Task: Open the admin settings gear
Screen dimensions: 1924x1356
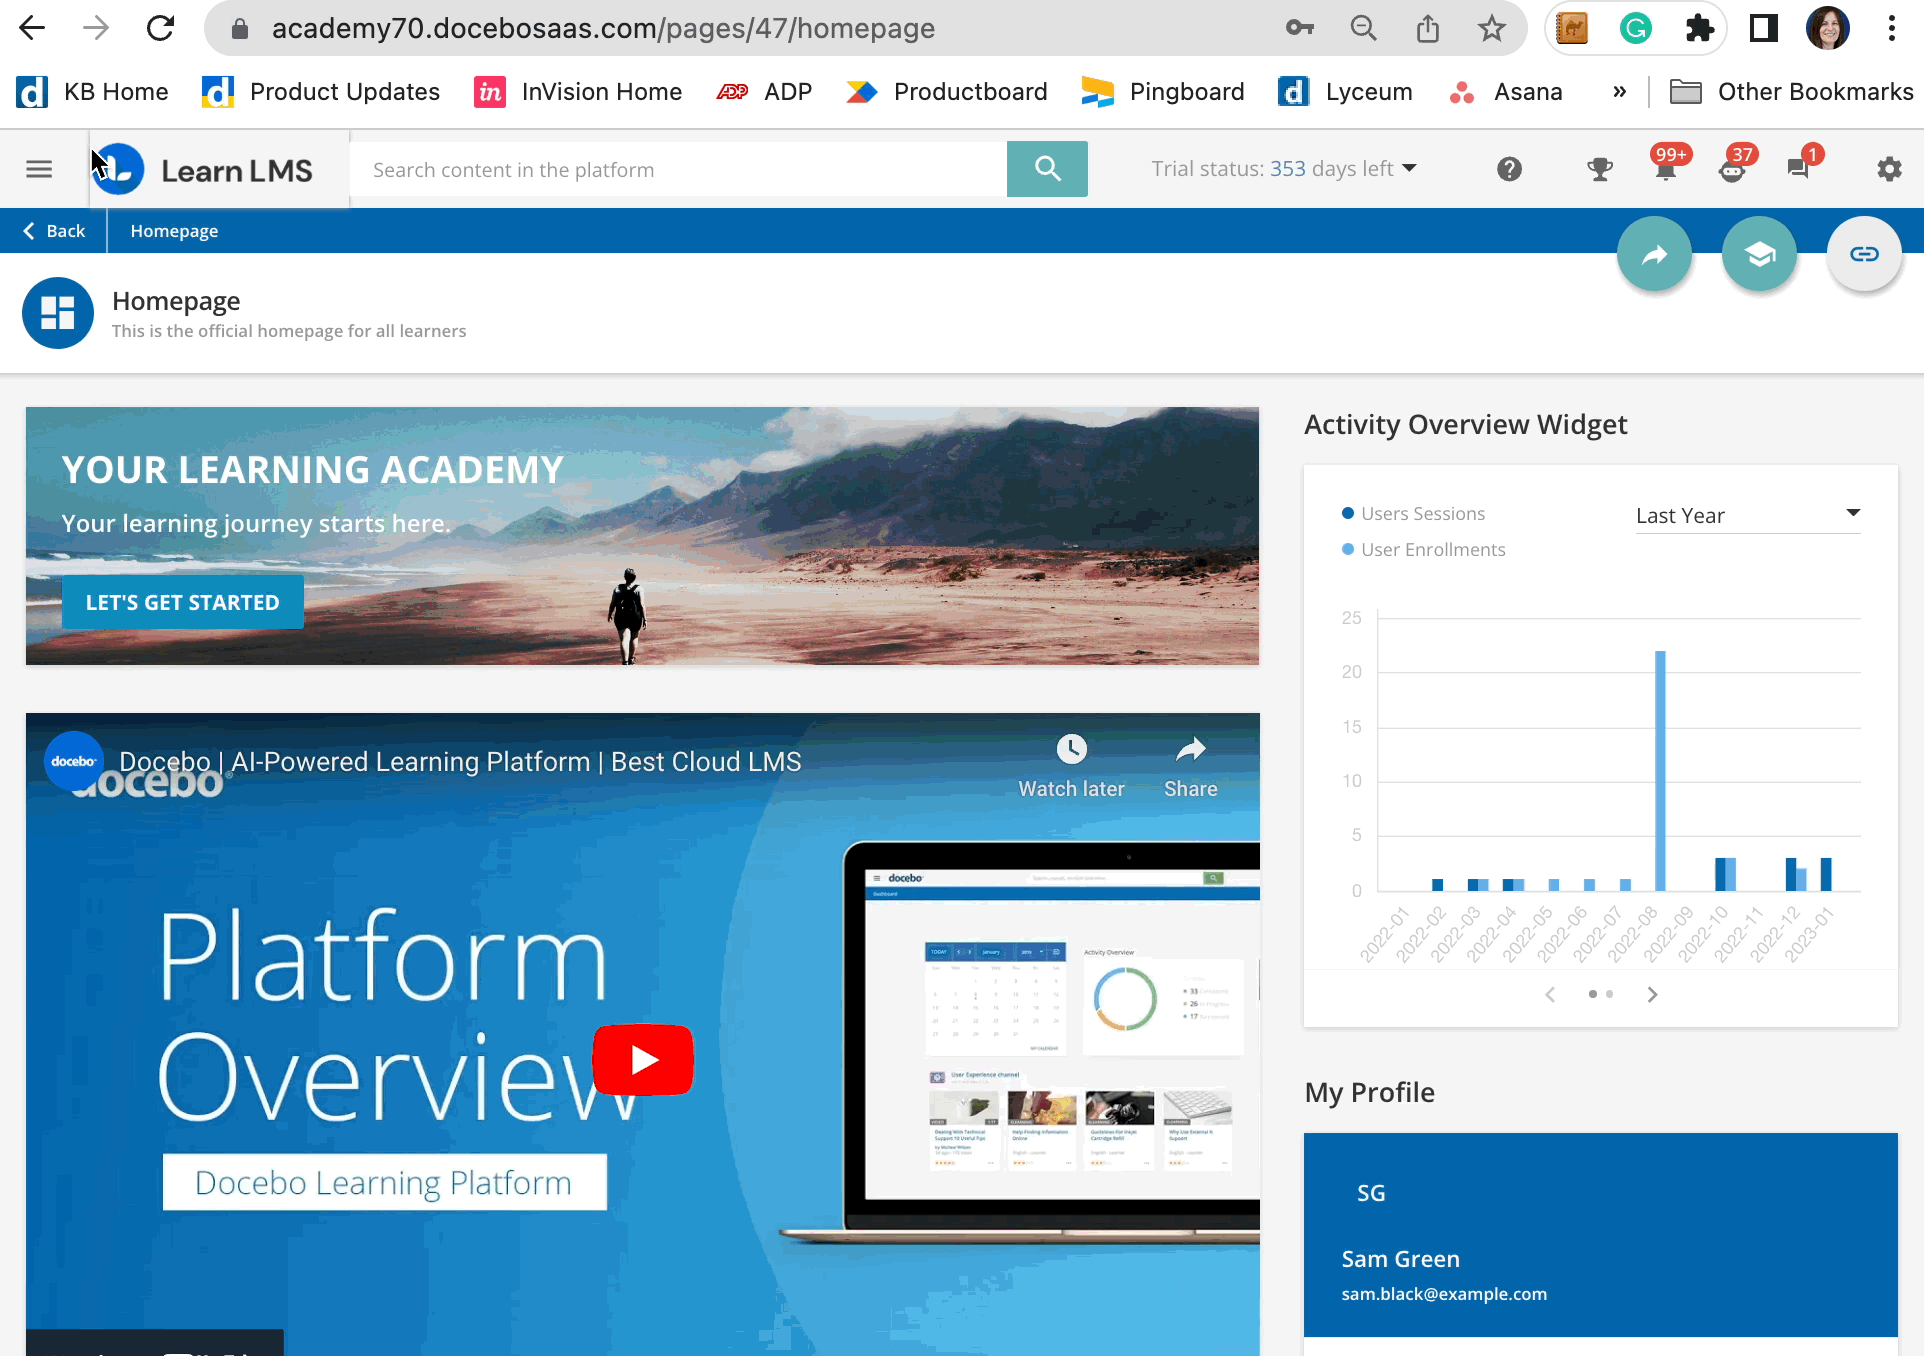Action: click(1889, 169)
